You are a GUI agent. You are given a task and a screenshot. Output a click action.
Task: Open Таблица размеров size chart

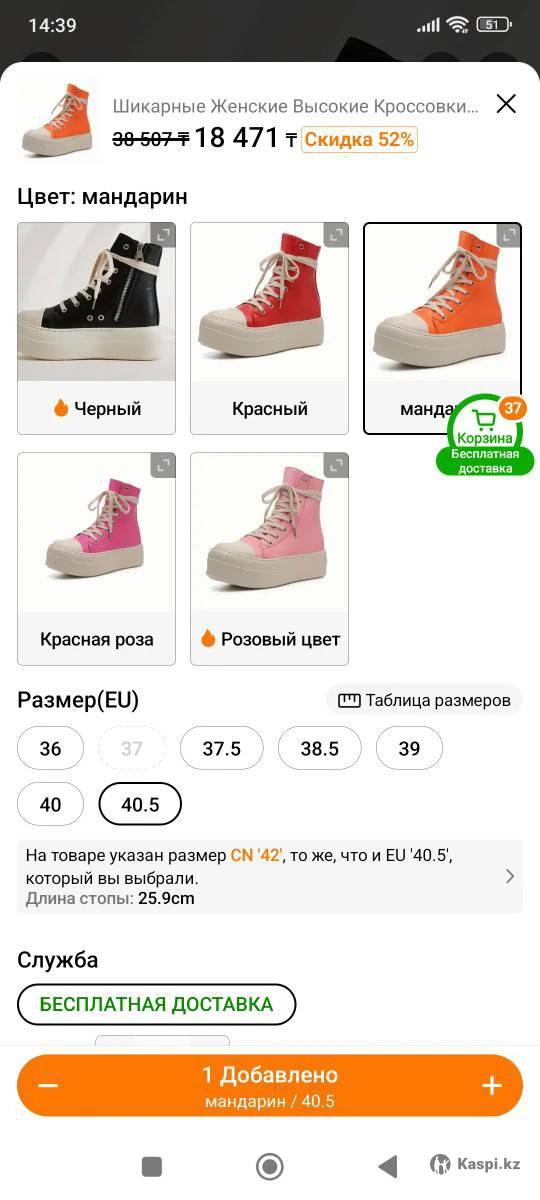coord(425,700)
